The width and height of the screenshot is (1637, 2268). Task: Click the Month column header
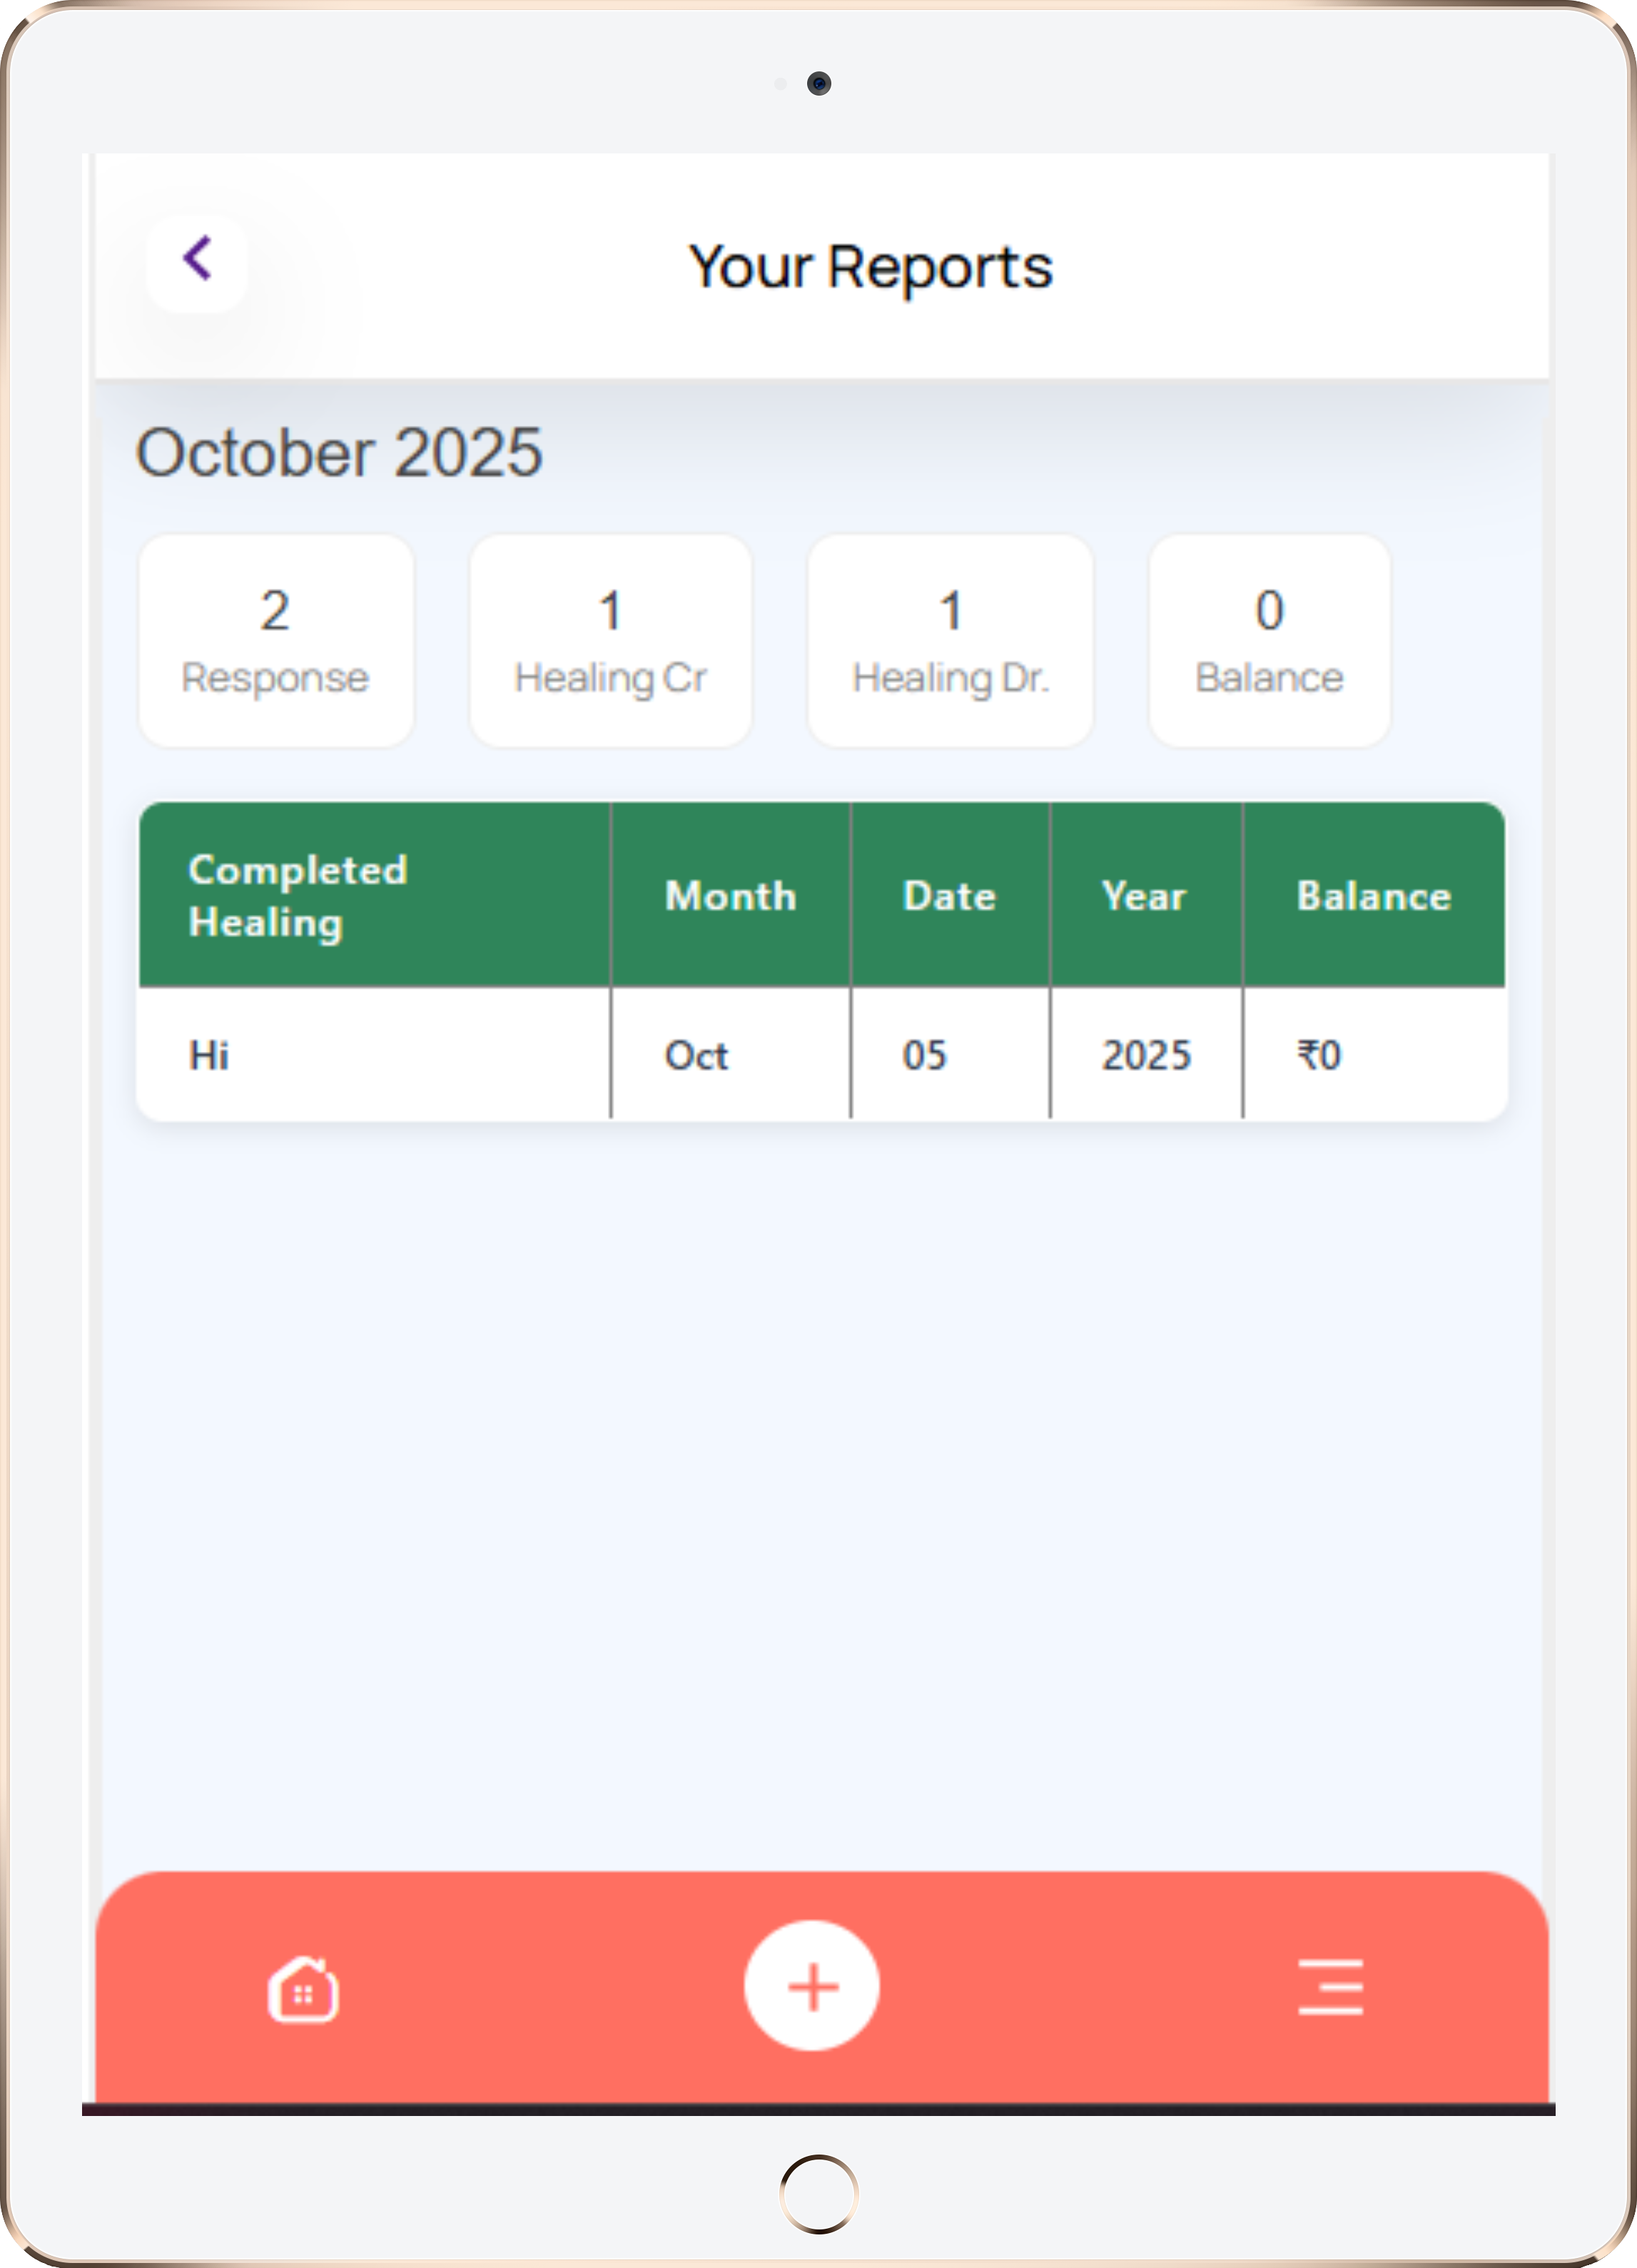click(x=730, y=895)
